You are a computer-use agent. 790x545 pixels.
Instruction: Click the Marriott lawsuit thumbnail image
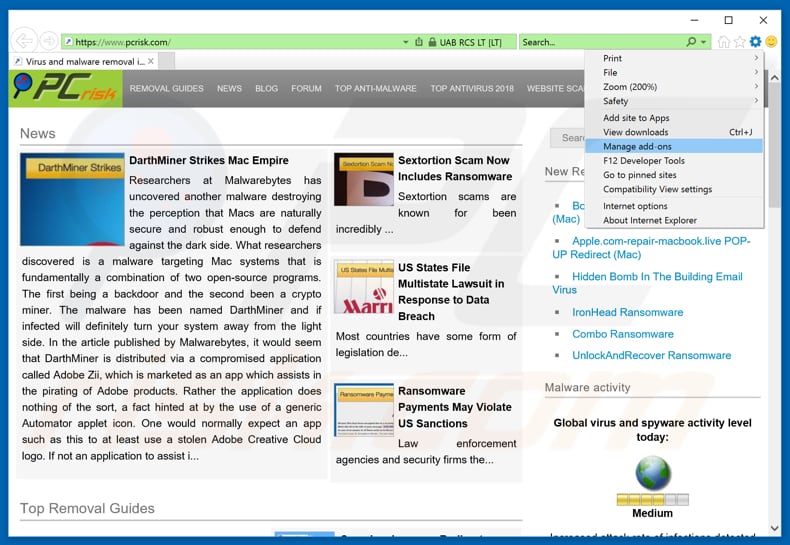point(363,287)
